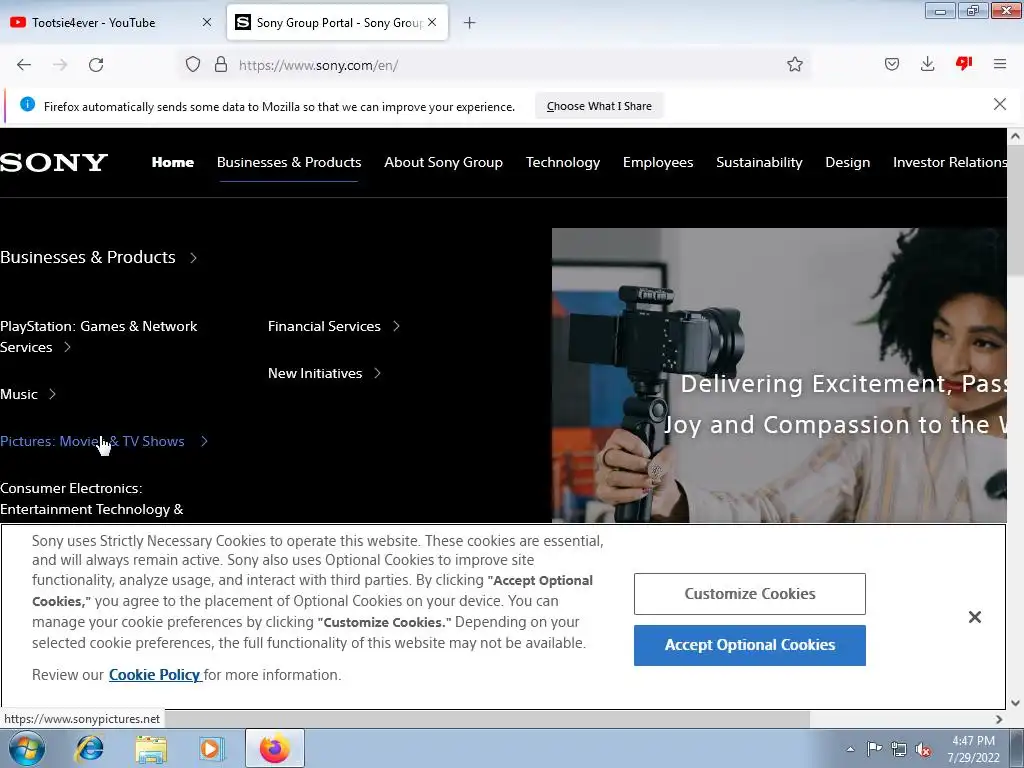
Task: Click chevron beside Pictures: Movies & TV Shows
Action: tap(204, 441)
